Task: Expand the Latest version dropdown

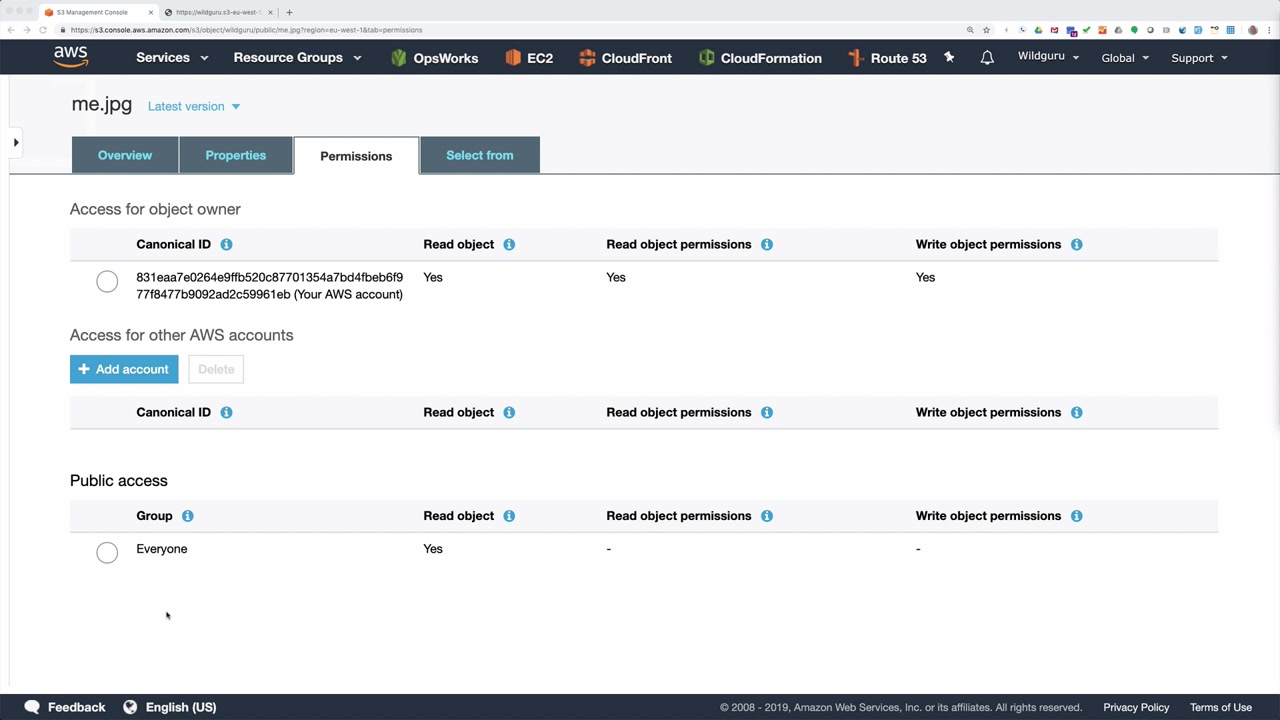Action: 194,106
